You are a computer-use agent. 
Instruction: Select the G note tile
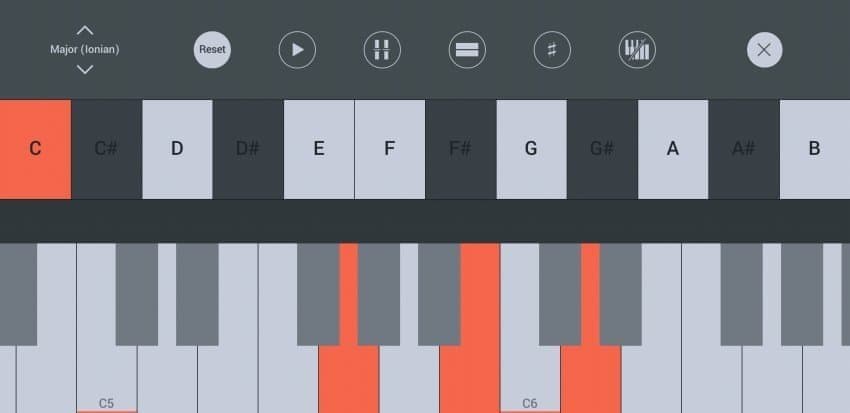tap(531, 149)
